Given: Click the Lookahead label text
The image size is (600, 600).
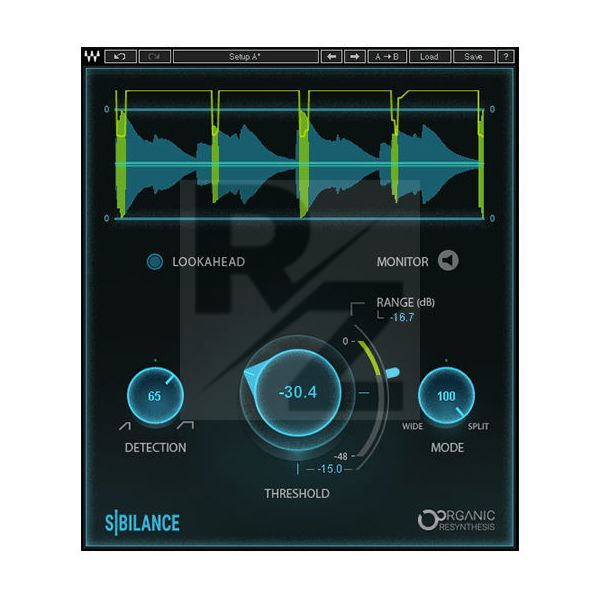Looking at the screenshot, I should coord(209,262).
